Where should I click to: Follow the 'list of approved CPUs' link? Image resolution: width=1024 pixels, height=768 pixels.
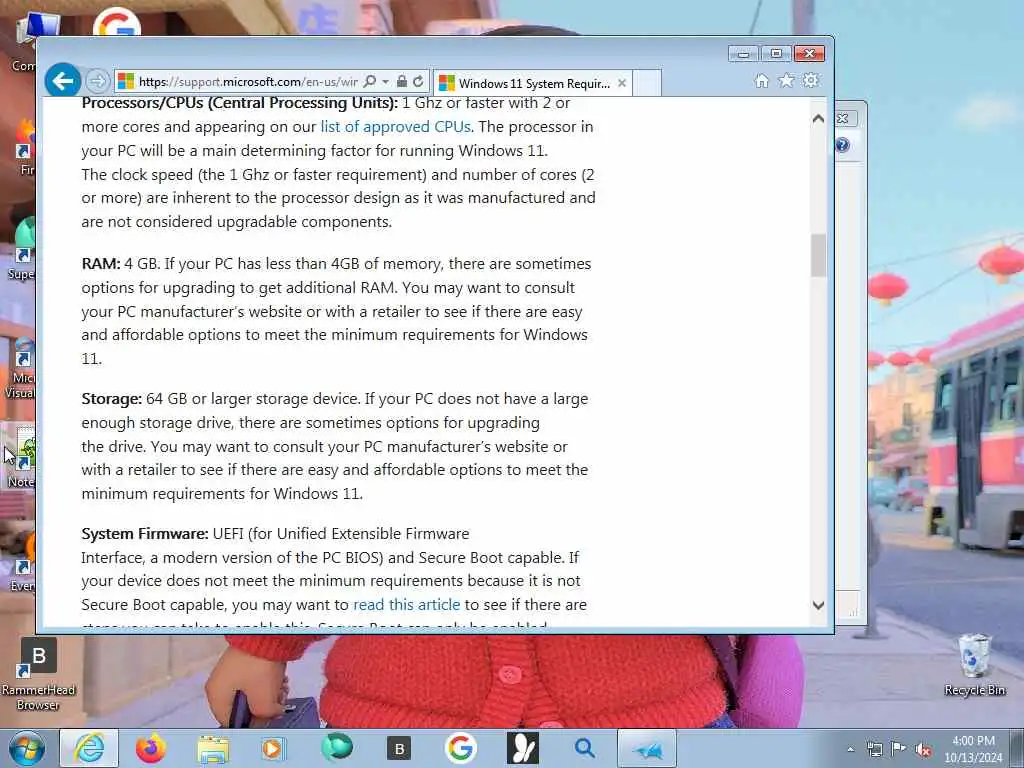[396, 127]
